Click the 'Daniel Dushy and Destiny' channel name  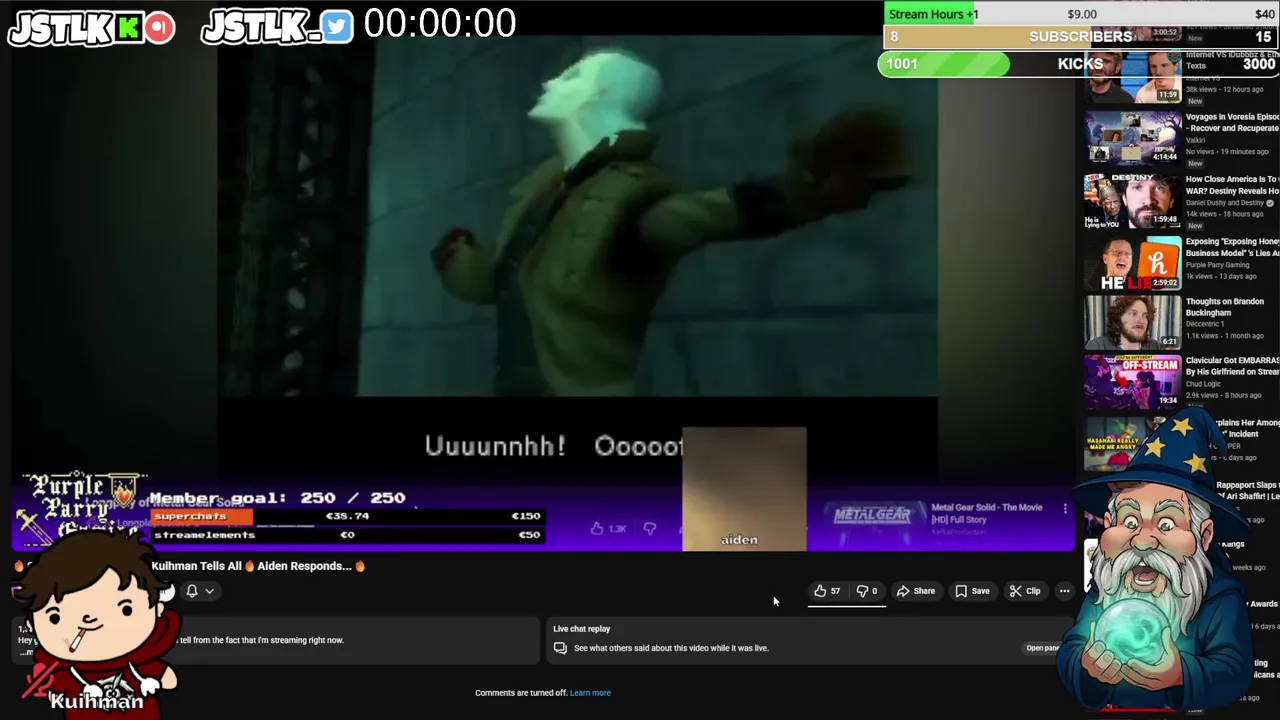(1225, 203)
